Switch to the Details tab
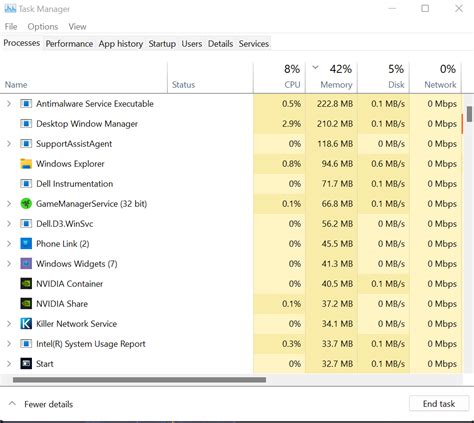The width and height of the screenshot is (474, 423). click(x=220, y=44)
